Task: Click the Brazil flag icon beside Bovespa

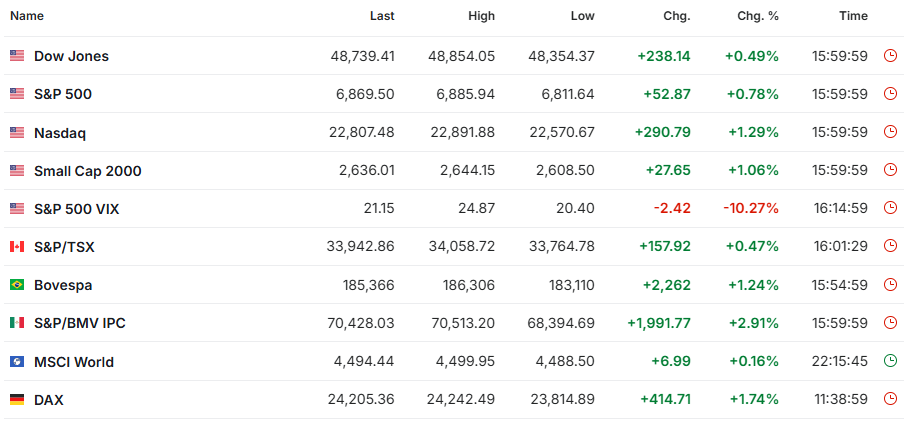Action: tap(17, 285)
